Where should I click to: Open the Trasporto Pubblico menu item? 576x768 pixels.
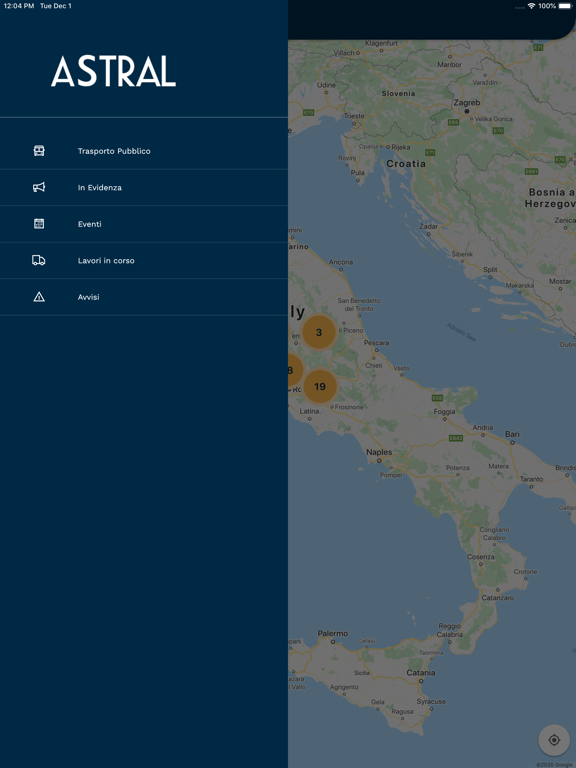tap(144, 151)
